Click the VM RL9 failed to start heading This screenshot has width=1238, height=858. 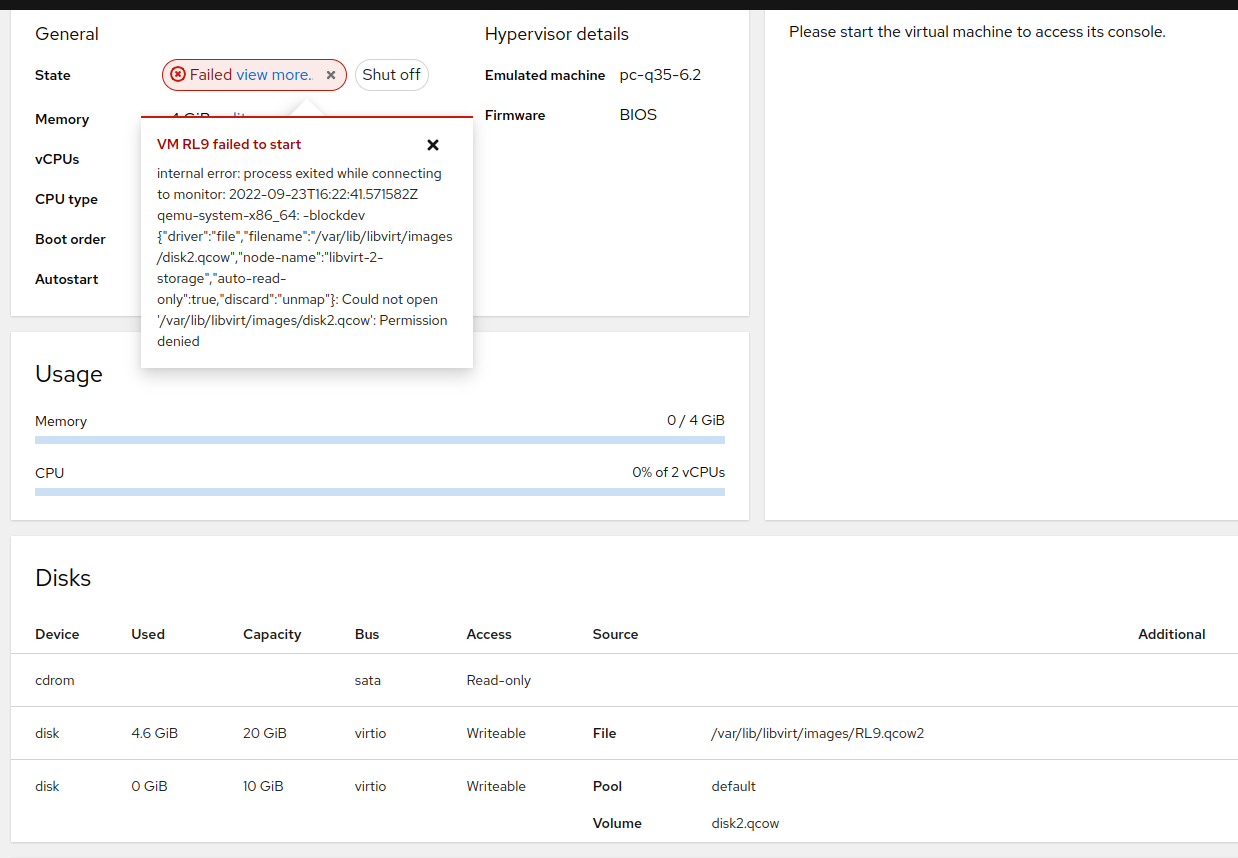click(228, 144)
